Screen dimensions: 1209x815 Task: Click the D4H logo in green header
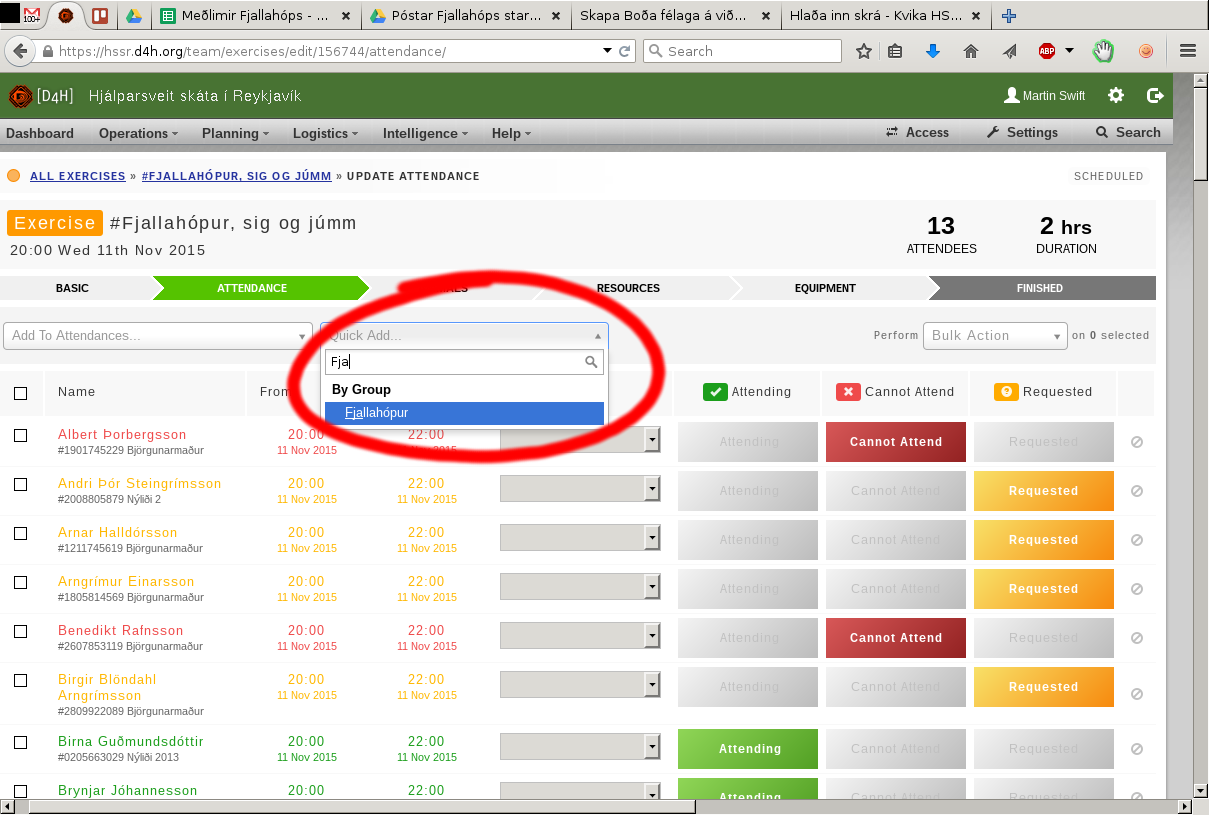tap(20, 96)
